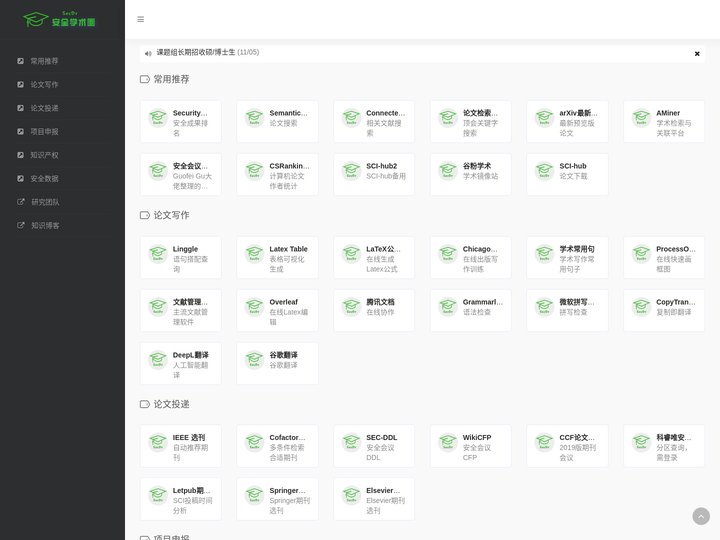Close the announcement notice bar
720x540 pixels.
tap(697, 54)
